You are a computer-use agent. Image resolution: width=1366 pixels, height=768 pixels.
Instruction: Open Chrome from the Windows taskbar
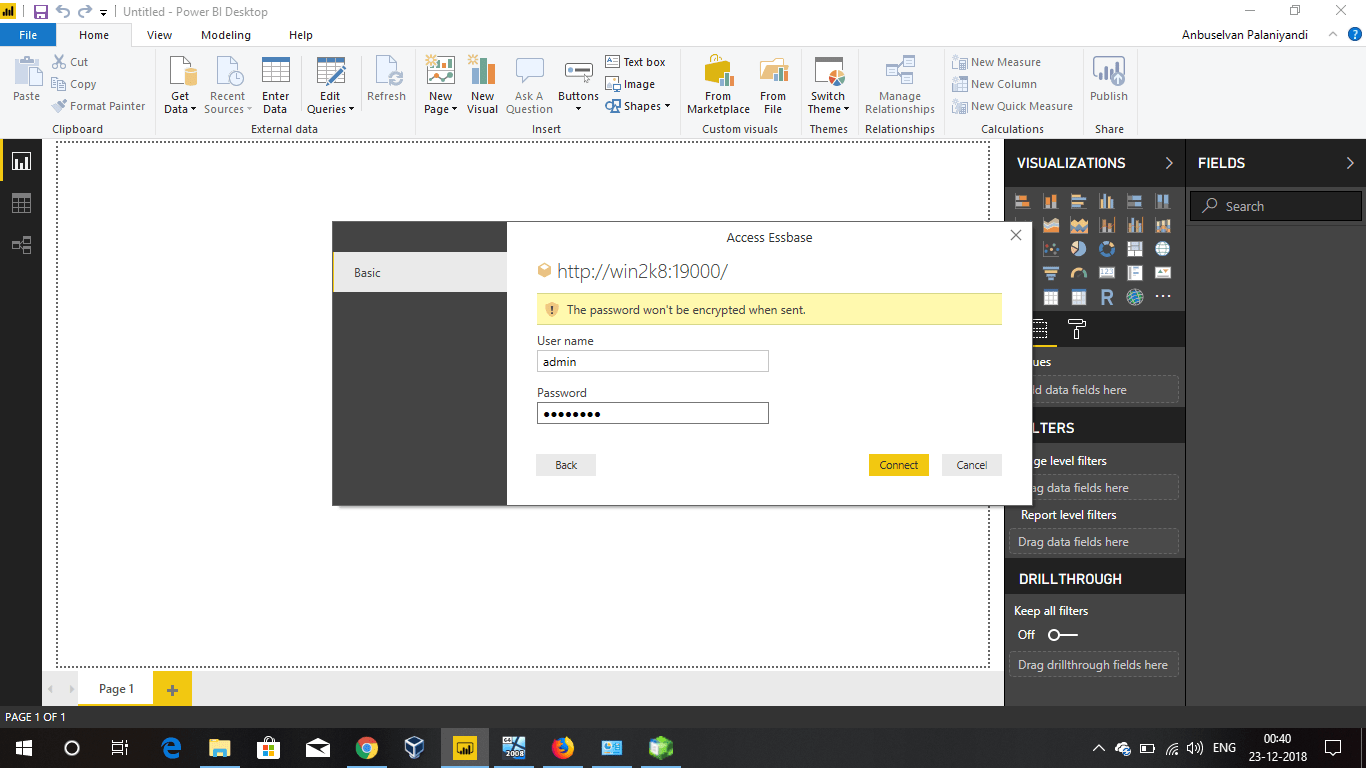tap(367, 748)
